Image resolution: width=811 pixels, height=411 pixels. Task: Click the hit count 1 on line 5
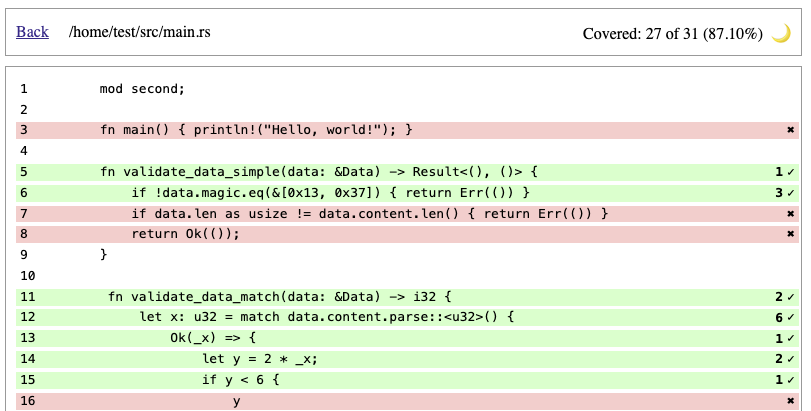point(779,172)
